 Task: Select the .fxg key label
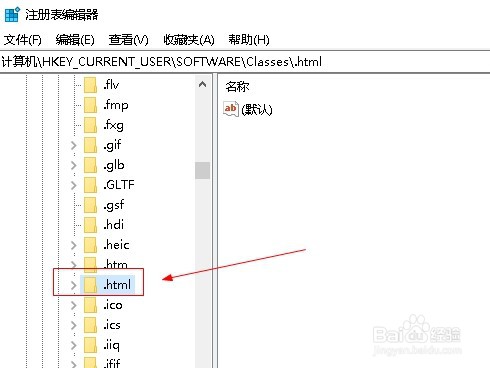[113, 125]
